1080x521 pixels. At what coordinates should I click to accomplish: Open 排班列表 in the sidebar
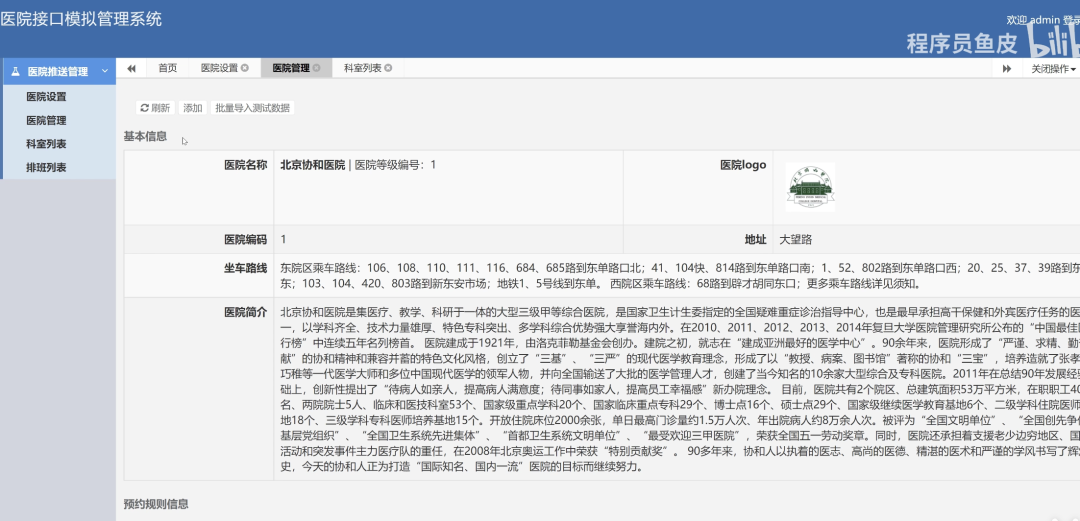pyautogui.click(x=46, y=167)
